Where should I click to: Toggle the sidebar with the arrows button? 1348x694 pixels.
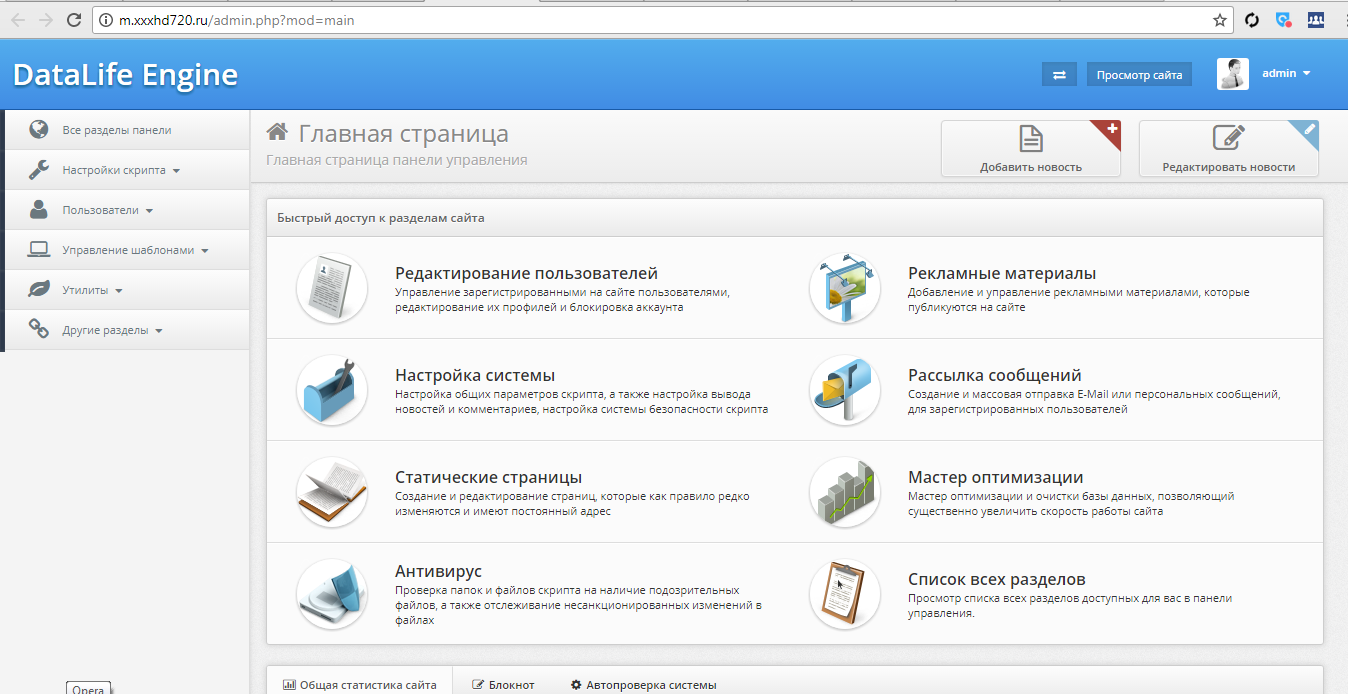(1059, 75)
